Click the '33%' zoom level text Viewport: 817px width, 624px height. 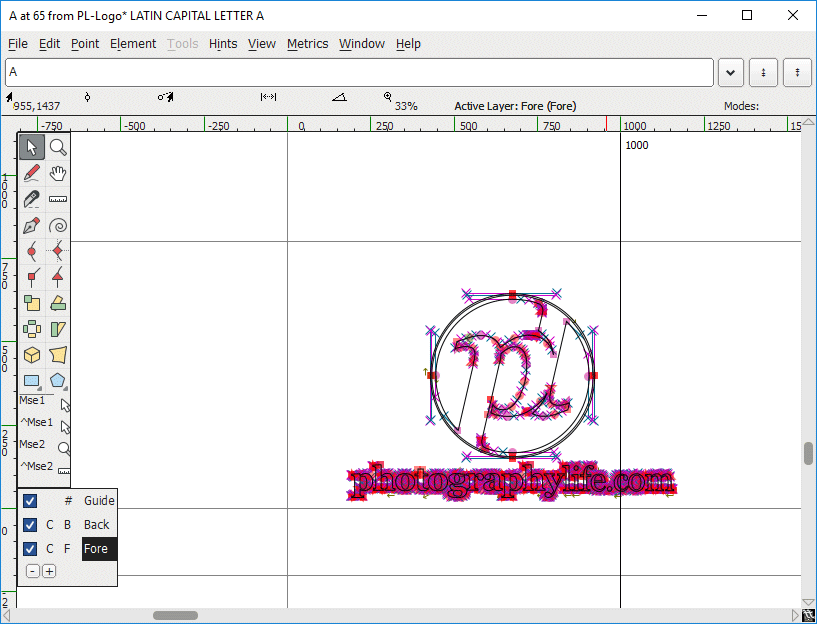coord(406,106)
